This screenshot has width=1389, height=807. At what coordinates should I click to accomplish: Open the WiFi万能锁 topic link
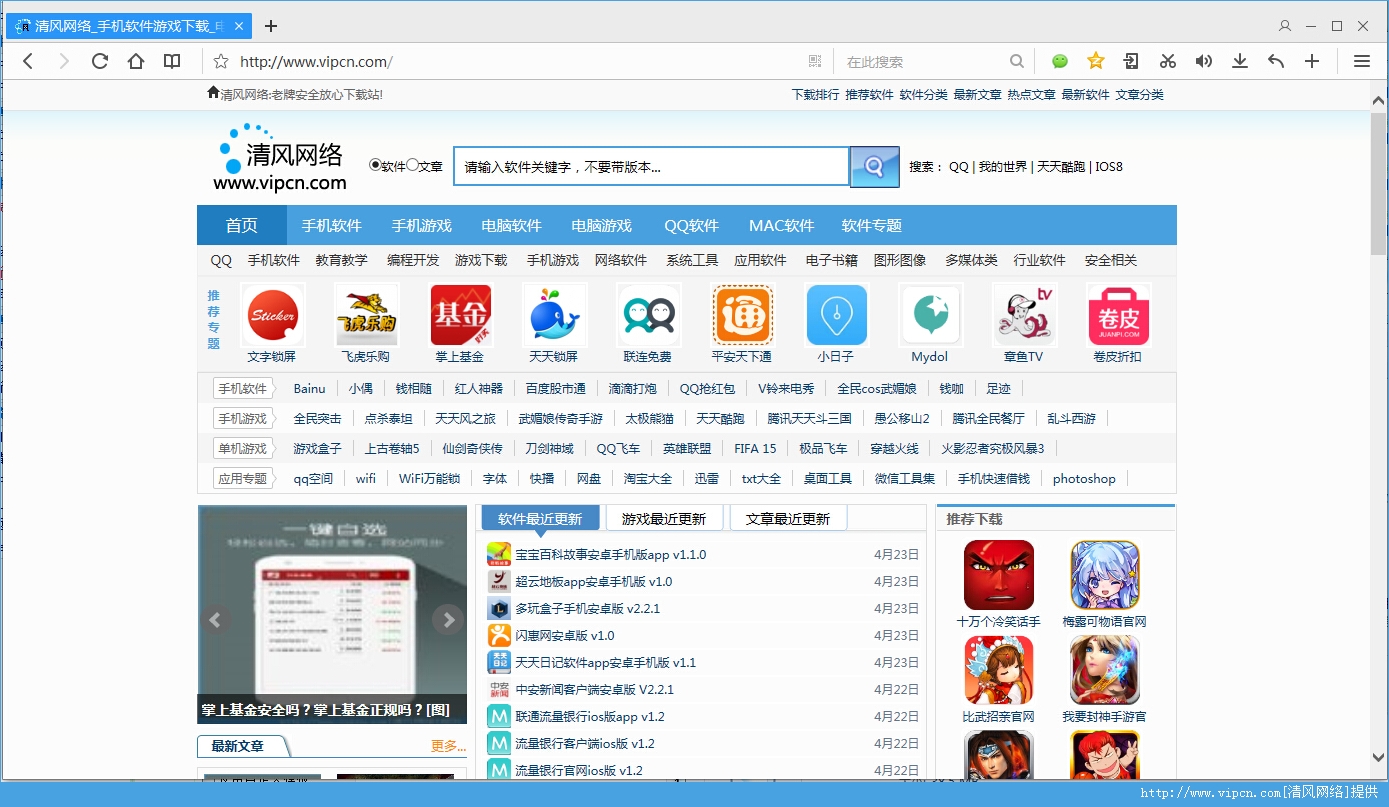pos(429,478)
